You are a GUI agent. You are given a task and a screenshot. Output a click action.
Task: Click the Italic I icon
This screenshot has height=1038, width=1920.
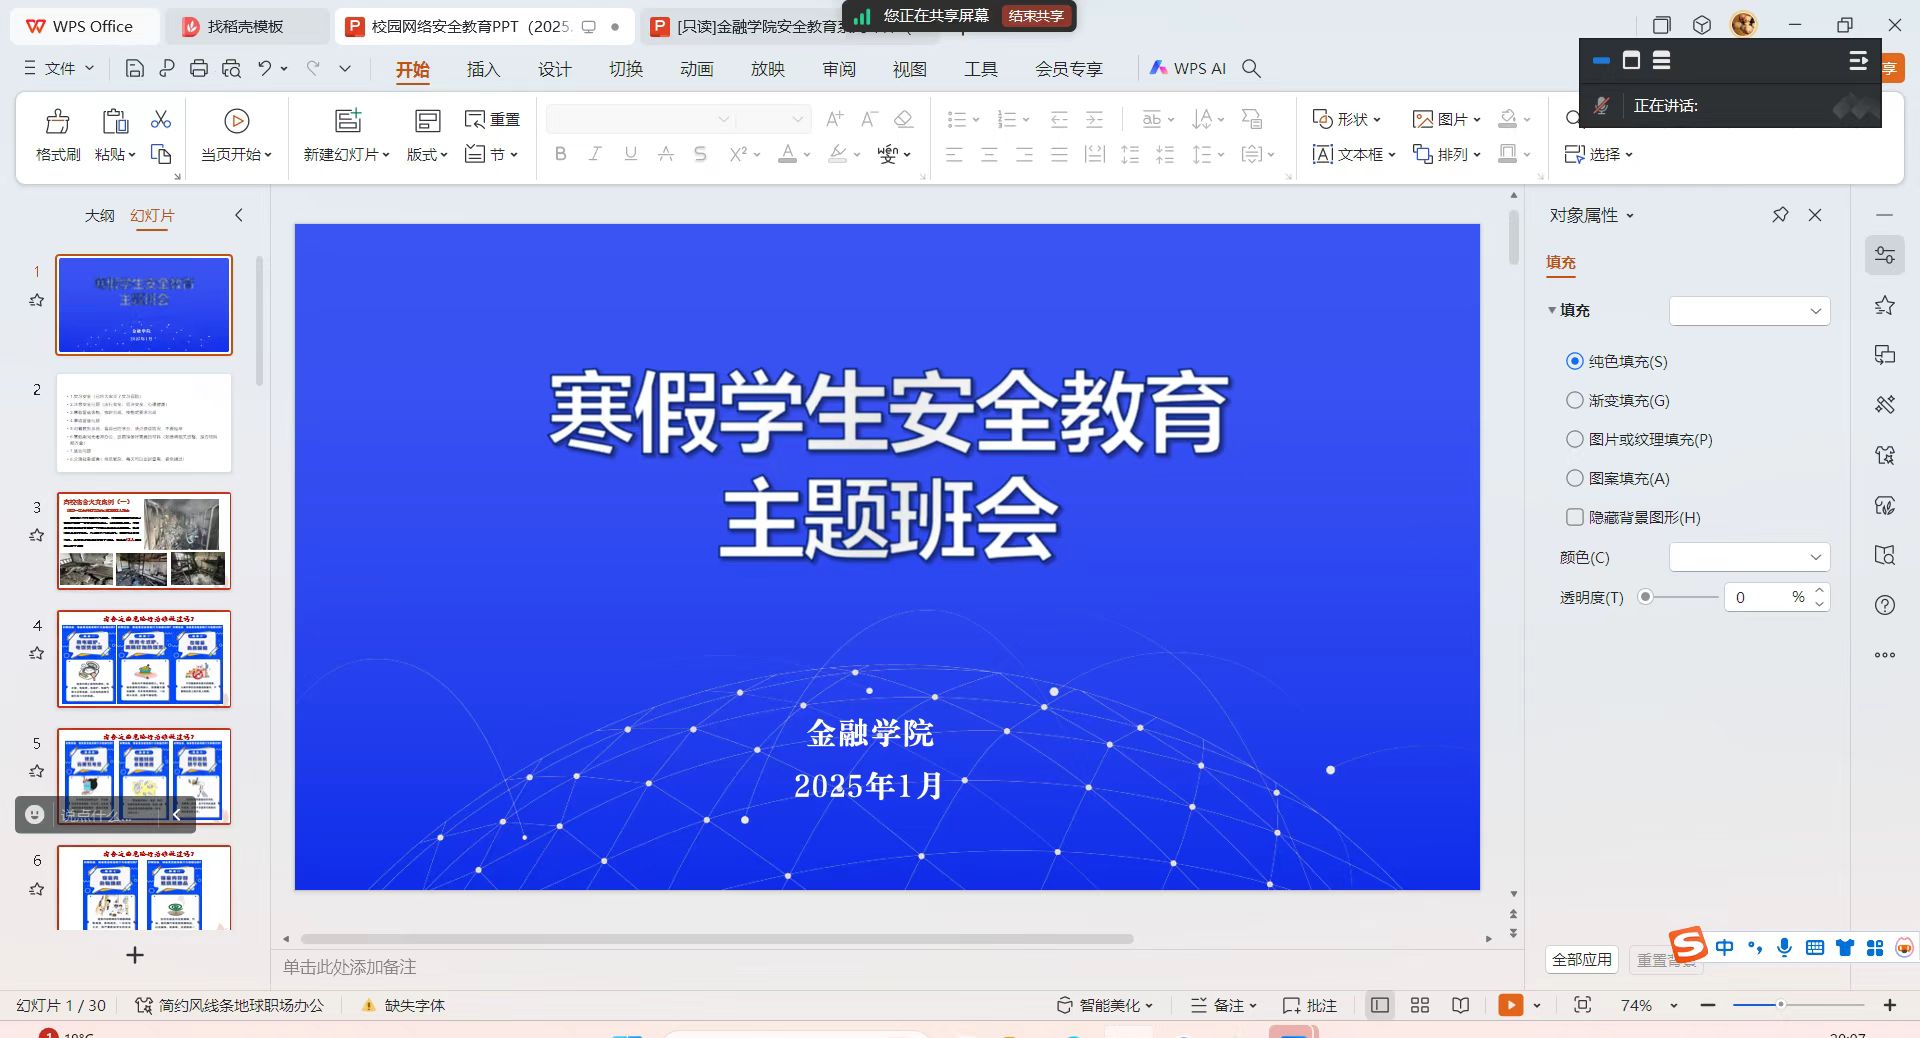click(x=595, y=154)
